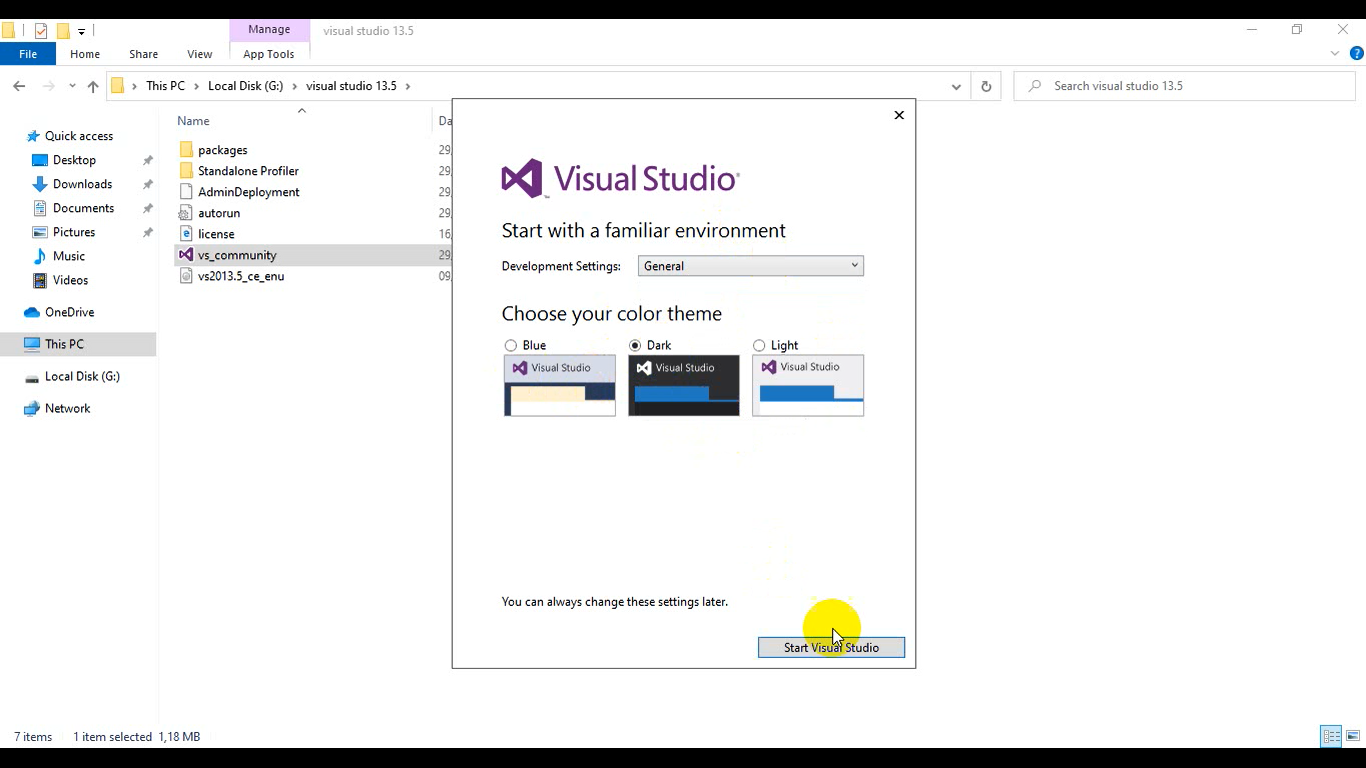Open Desktop in the navigation pane
1366x768 pixels.
coord(74,160)
